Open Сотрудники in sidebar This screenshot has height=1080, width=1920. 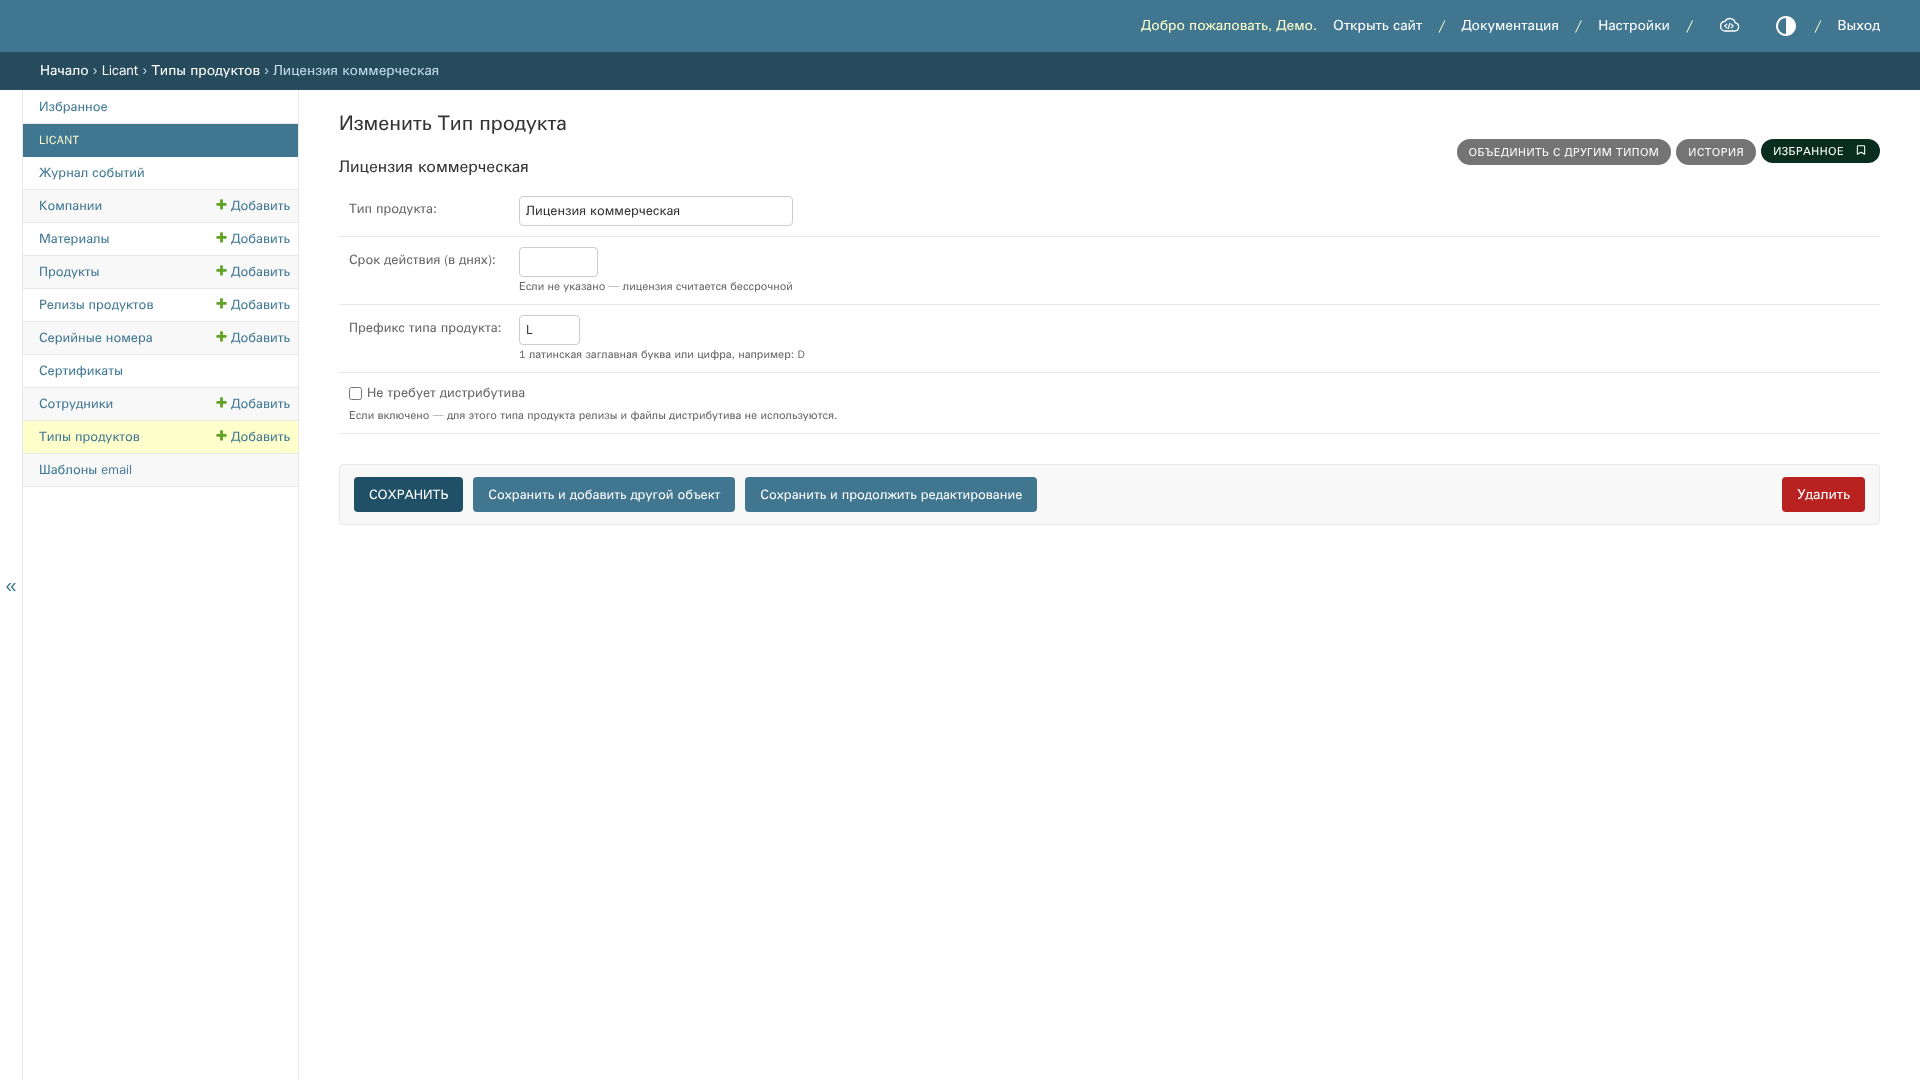click(x=76, y=404)
